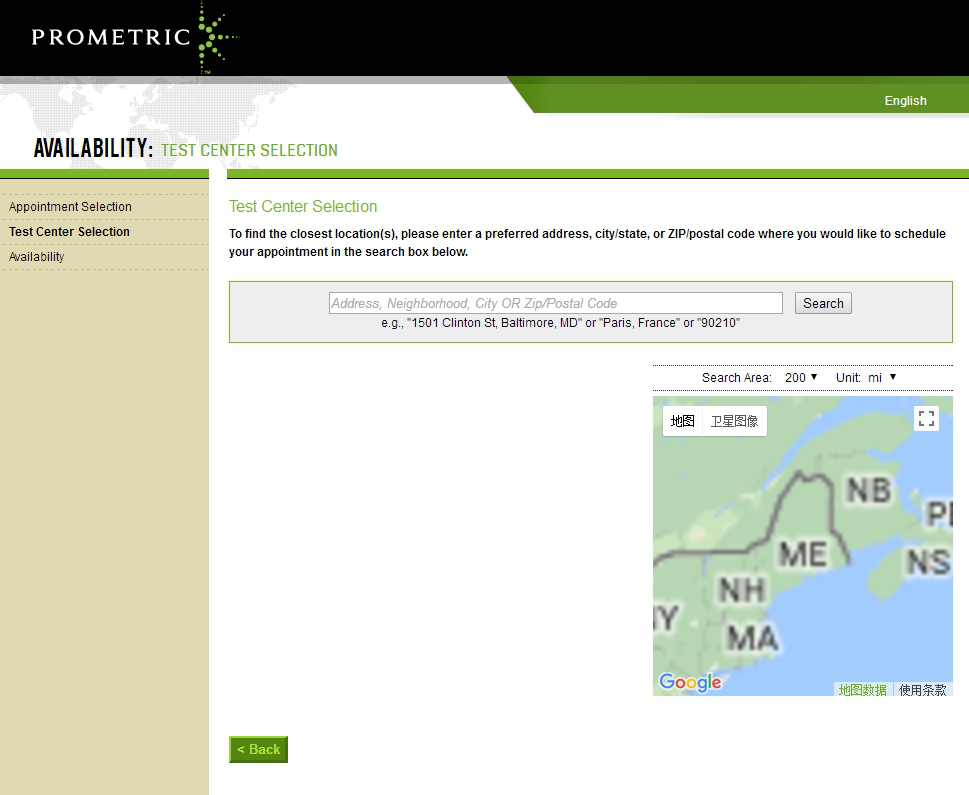Screen dimensions: 969x795
Task: Open Appointment Selection in the sidebar
Action: pos(70,207)
